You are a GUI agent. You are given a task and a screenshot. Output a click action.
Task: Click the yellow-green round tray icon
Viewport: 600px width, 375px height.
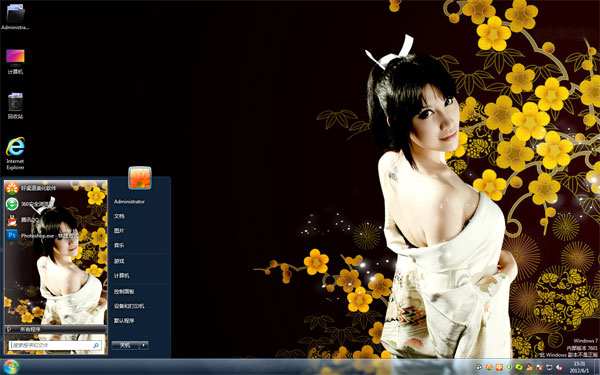pyautogui.click(x=519, y=367)
